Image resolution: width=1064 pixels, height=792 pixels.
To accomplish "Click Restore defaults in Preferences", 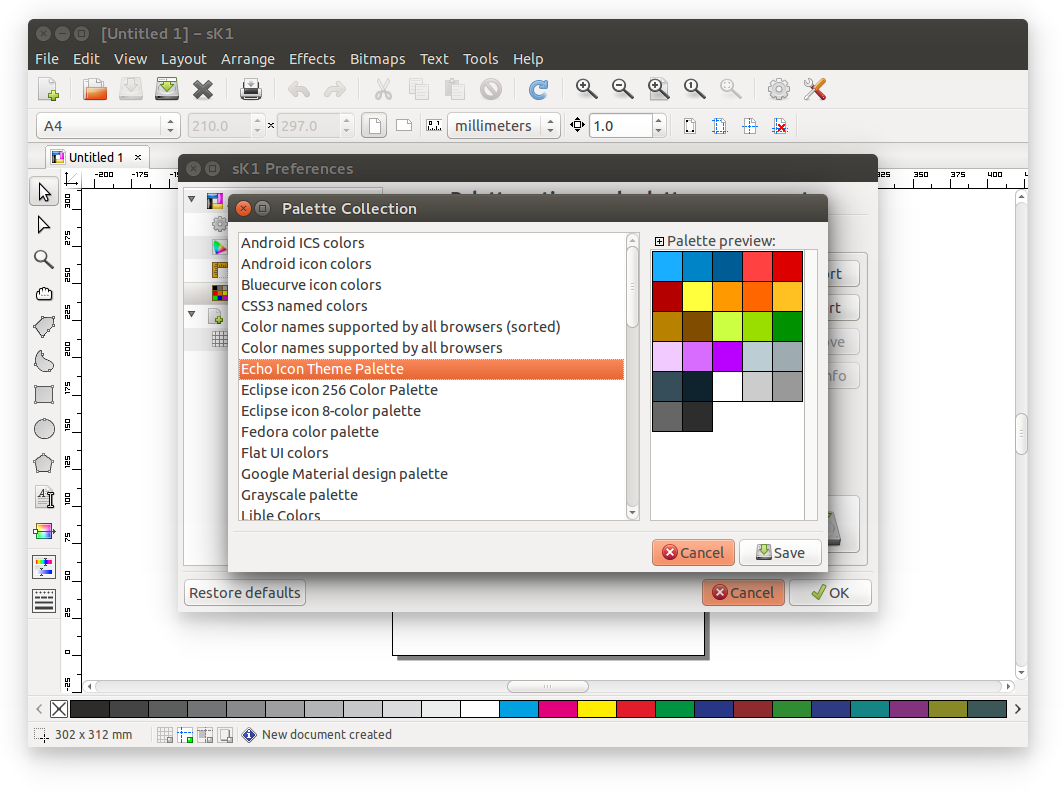I will (244, 593).
